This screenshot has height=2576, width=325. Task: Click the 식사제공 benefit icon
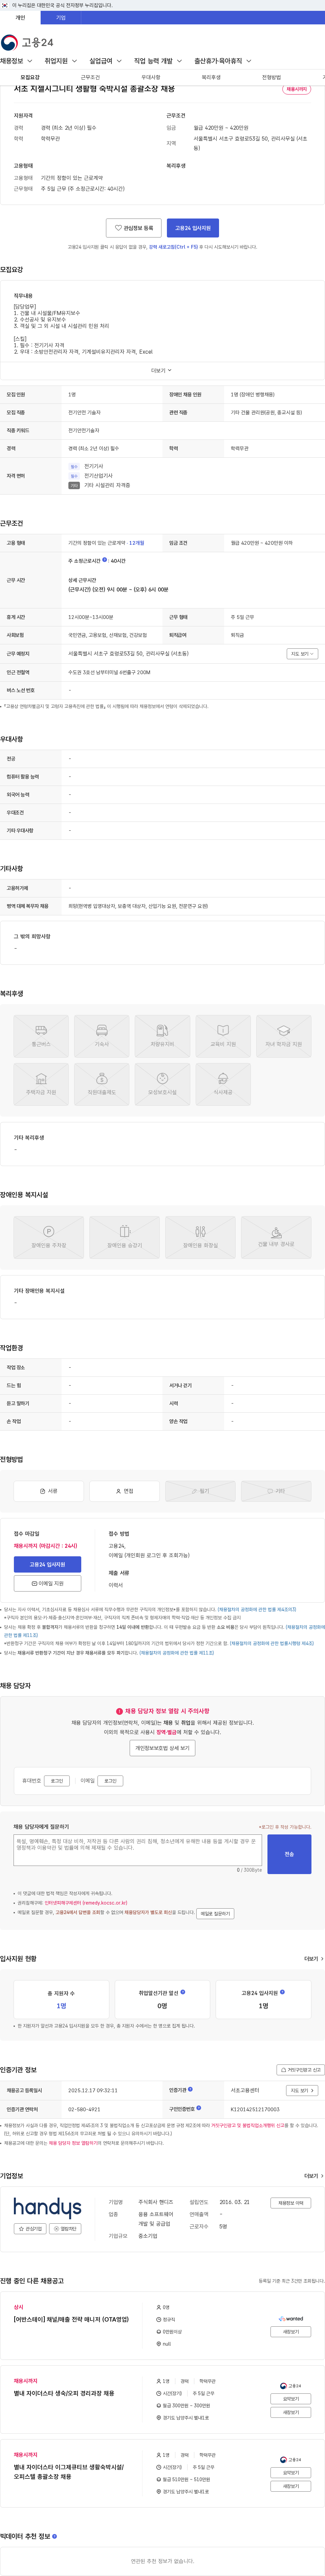point(223,1084)
